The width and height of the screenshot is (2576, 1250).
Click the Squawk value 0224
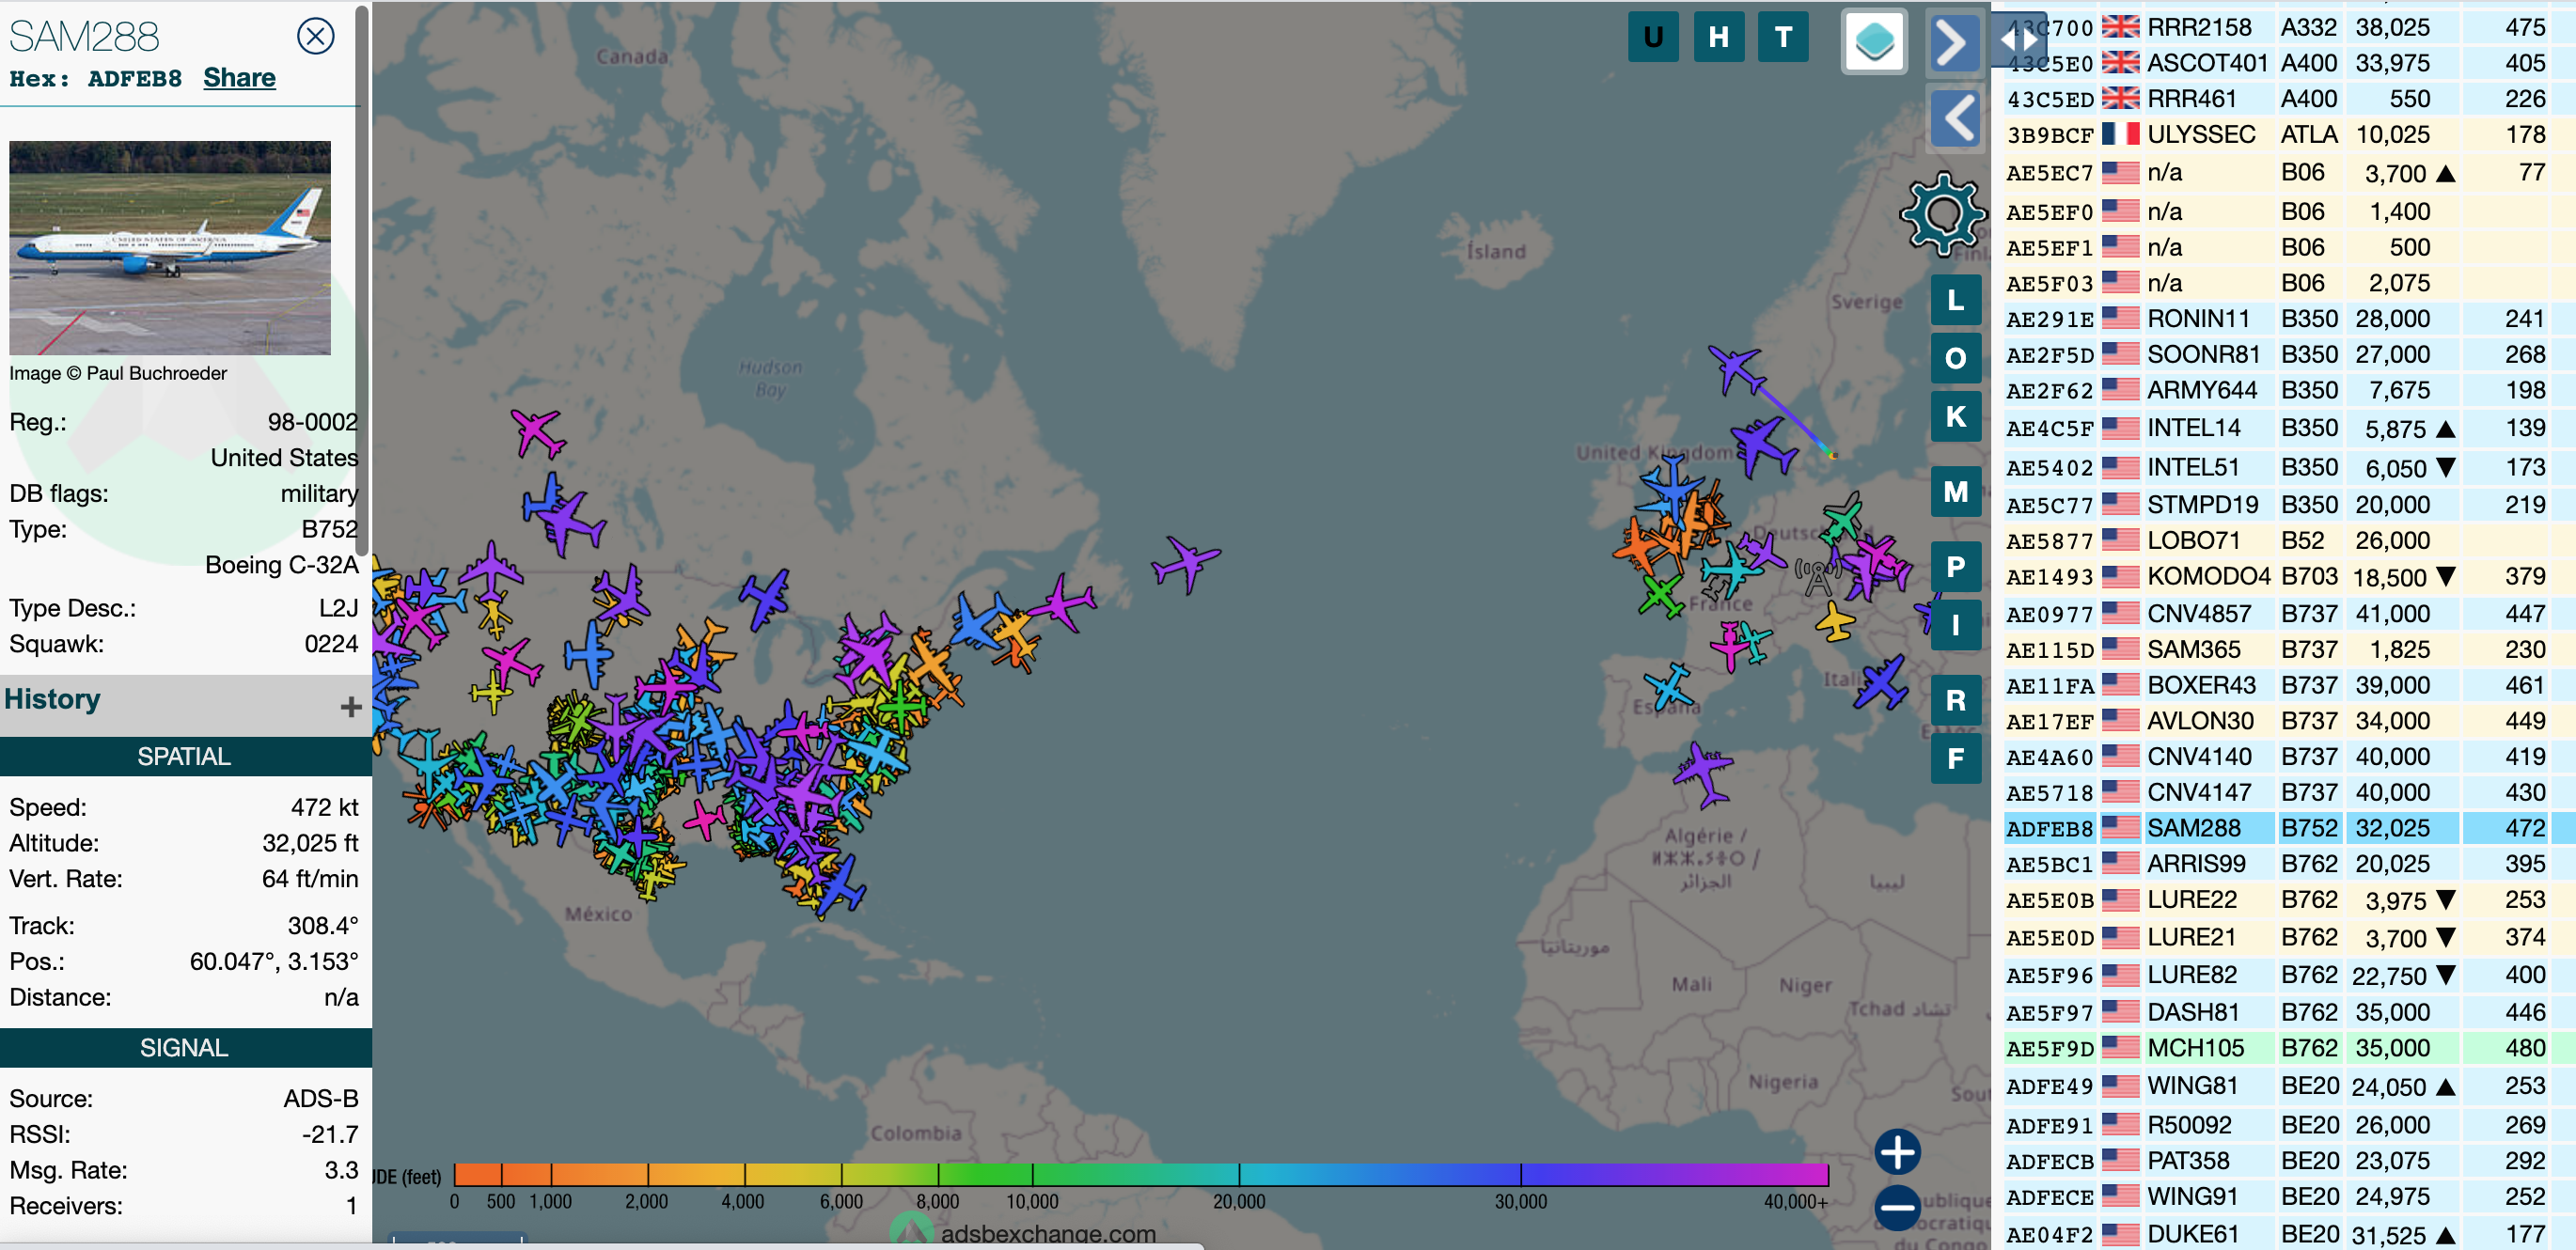coord(331,644)
